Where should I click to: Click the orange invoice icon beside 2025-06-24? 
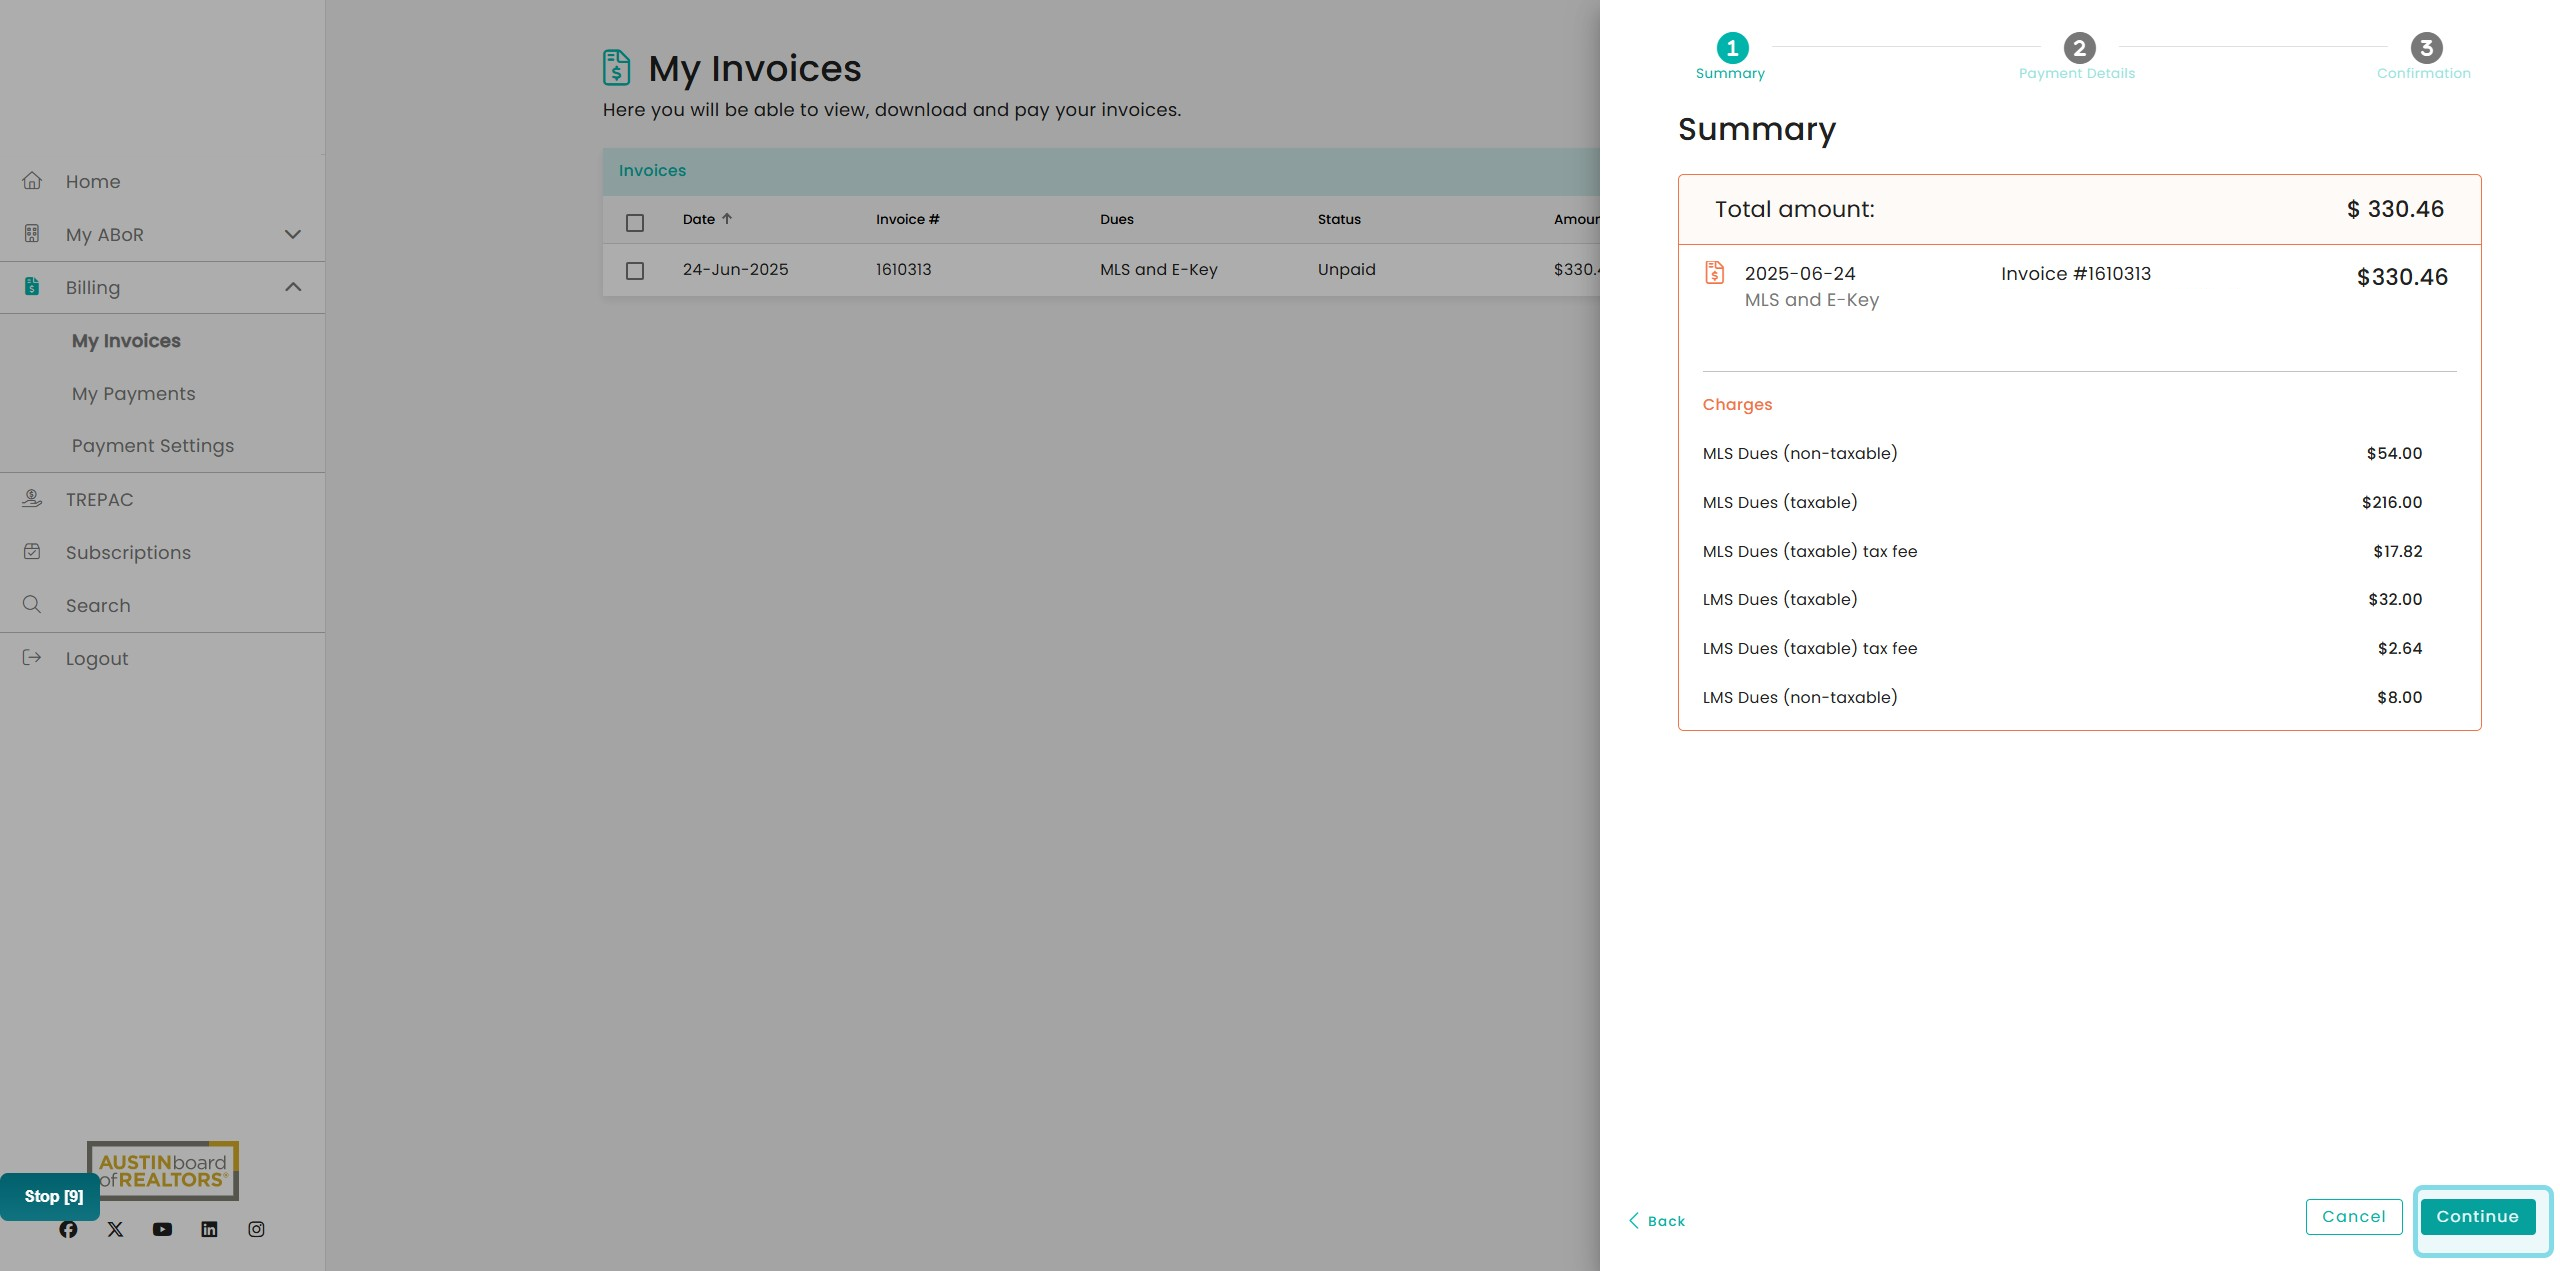click(x=1715, y=272)
